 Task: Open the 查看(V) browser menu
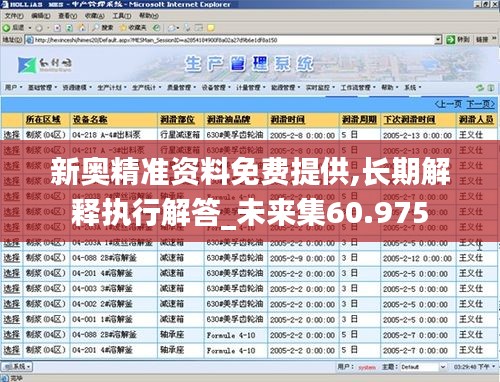pos(68,16)
